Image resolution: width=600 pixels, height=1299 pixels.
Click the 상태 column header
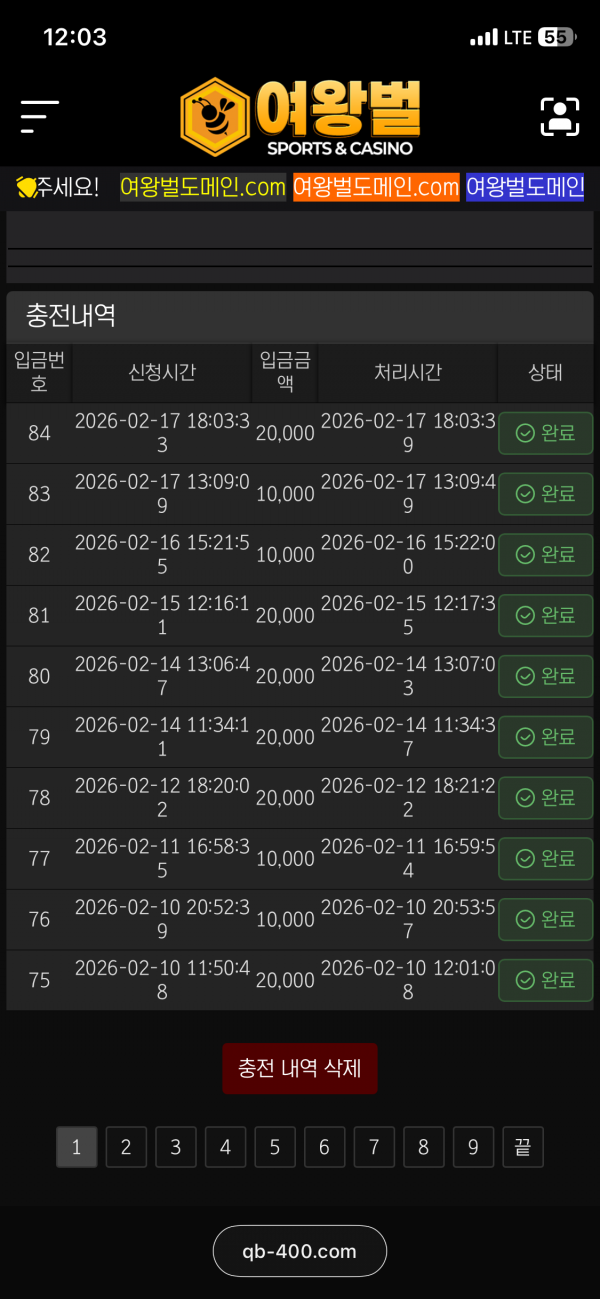(x=545, y=373)
